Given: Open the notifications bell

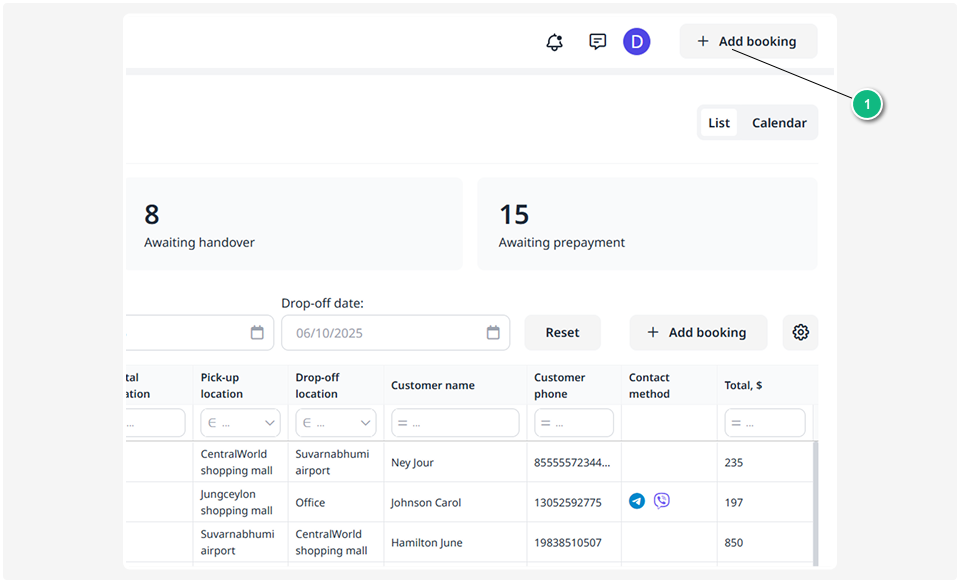Looking at the screenshot, I should click(554, 42).
